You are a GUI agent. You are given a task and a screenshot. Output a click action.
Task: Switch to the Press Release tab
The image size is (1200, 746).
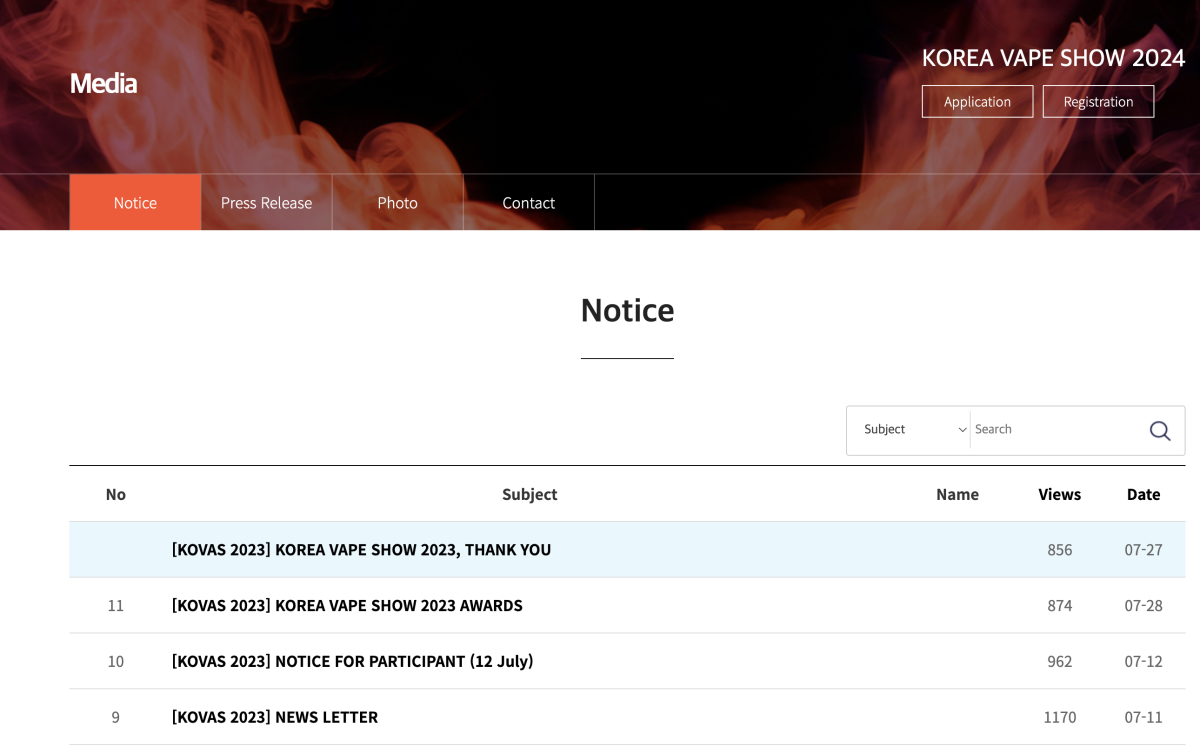[266, 202]
